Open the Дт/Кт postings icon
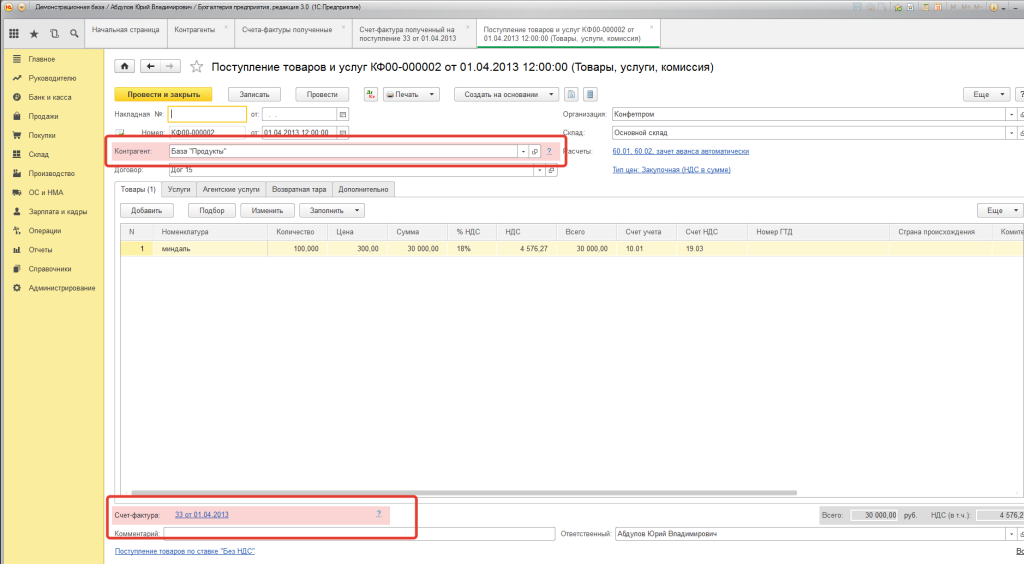The image size is (1024, 564). pos(371,94)
